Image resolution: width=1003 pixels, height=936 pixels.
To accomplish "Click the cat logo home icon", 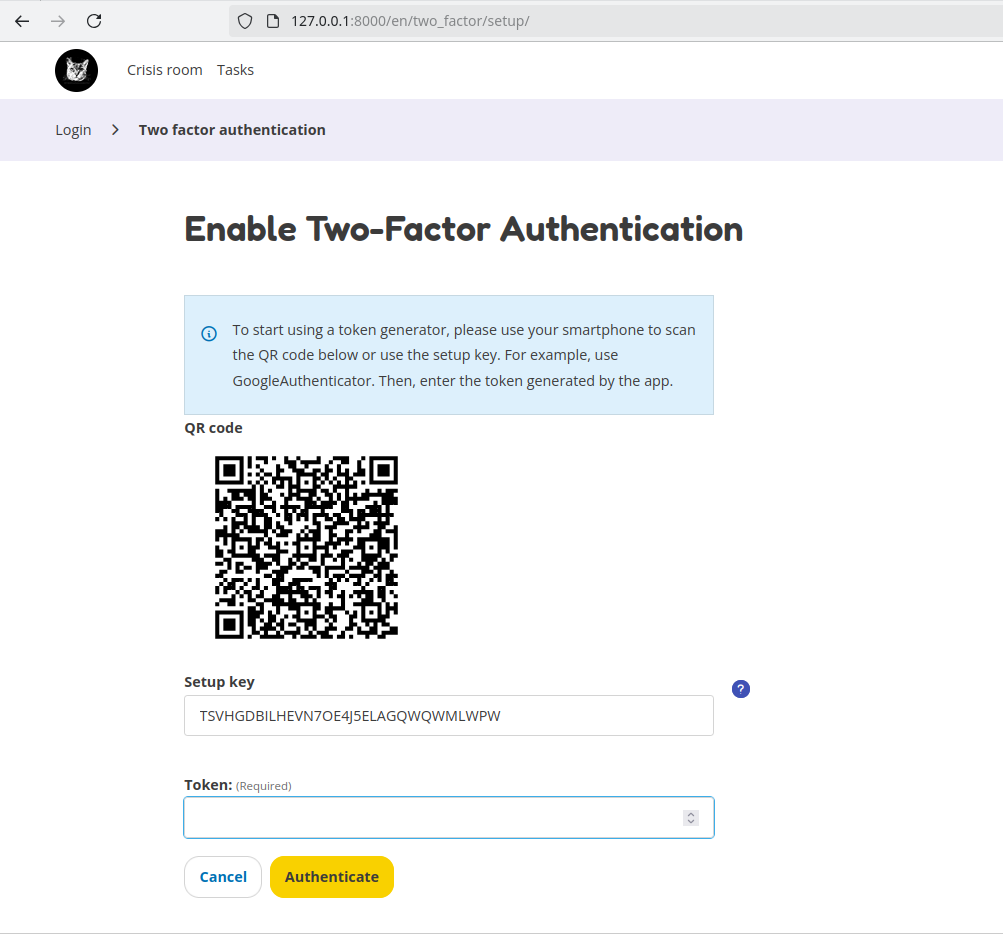I will 76,70.
